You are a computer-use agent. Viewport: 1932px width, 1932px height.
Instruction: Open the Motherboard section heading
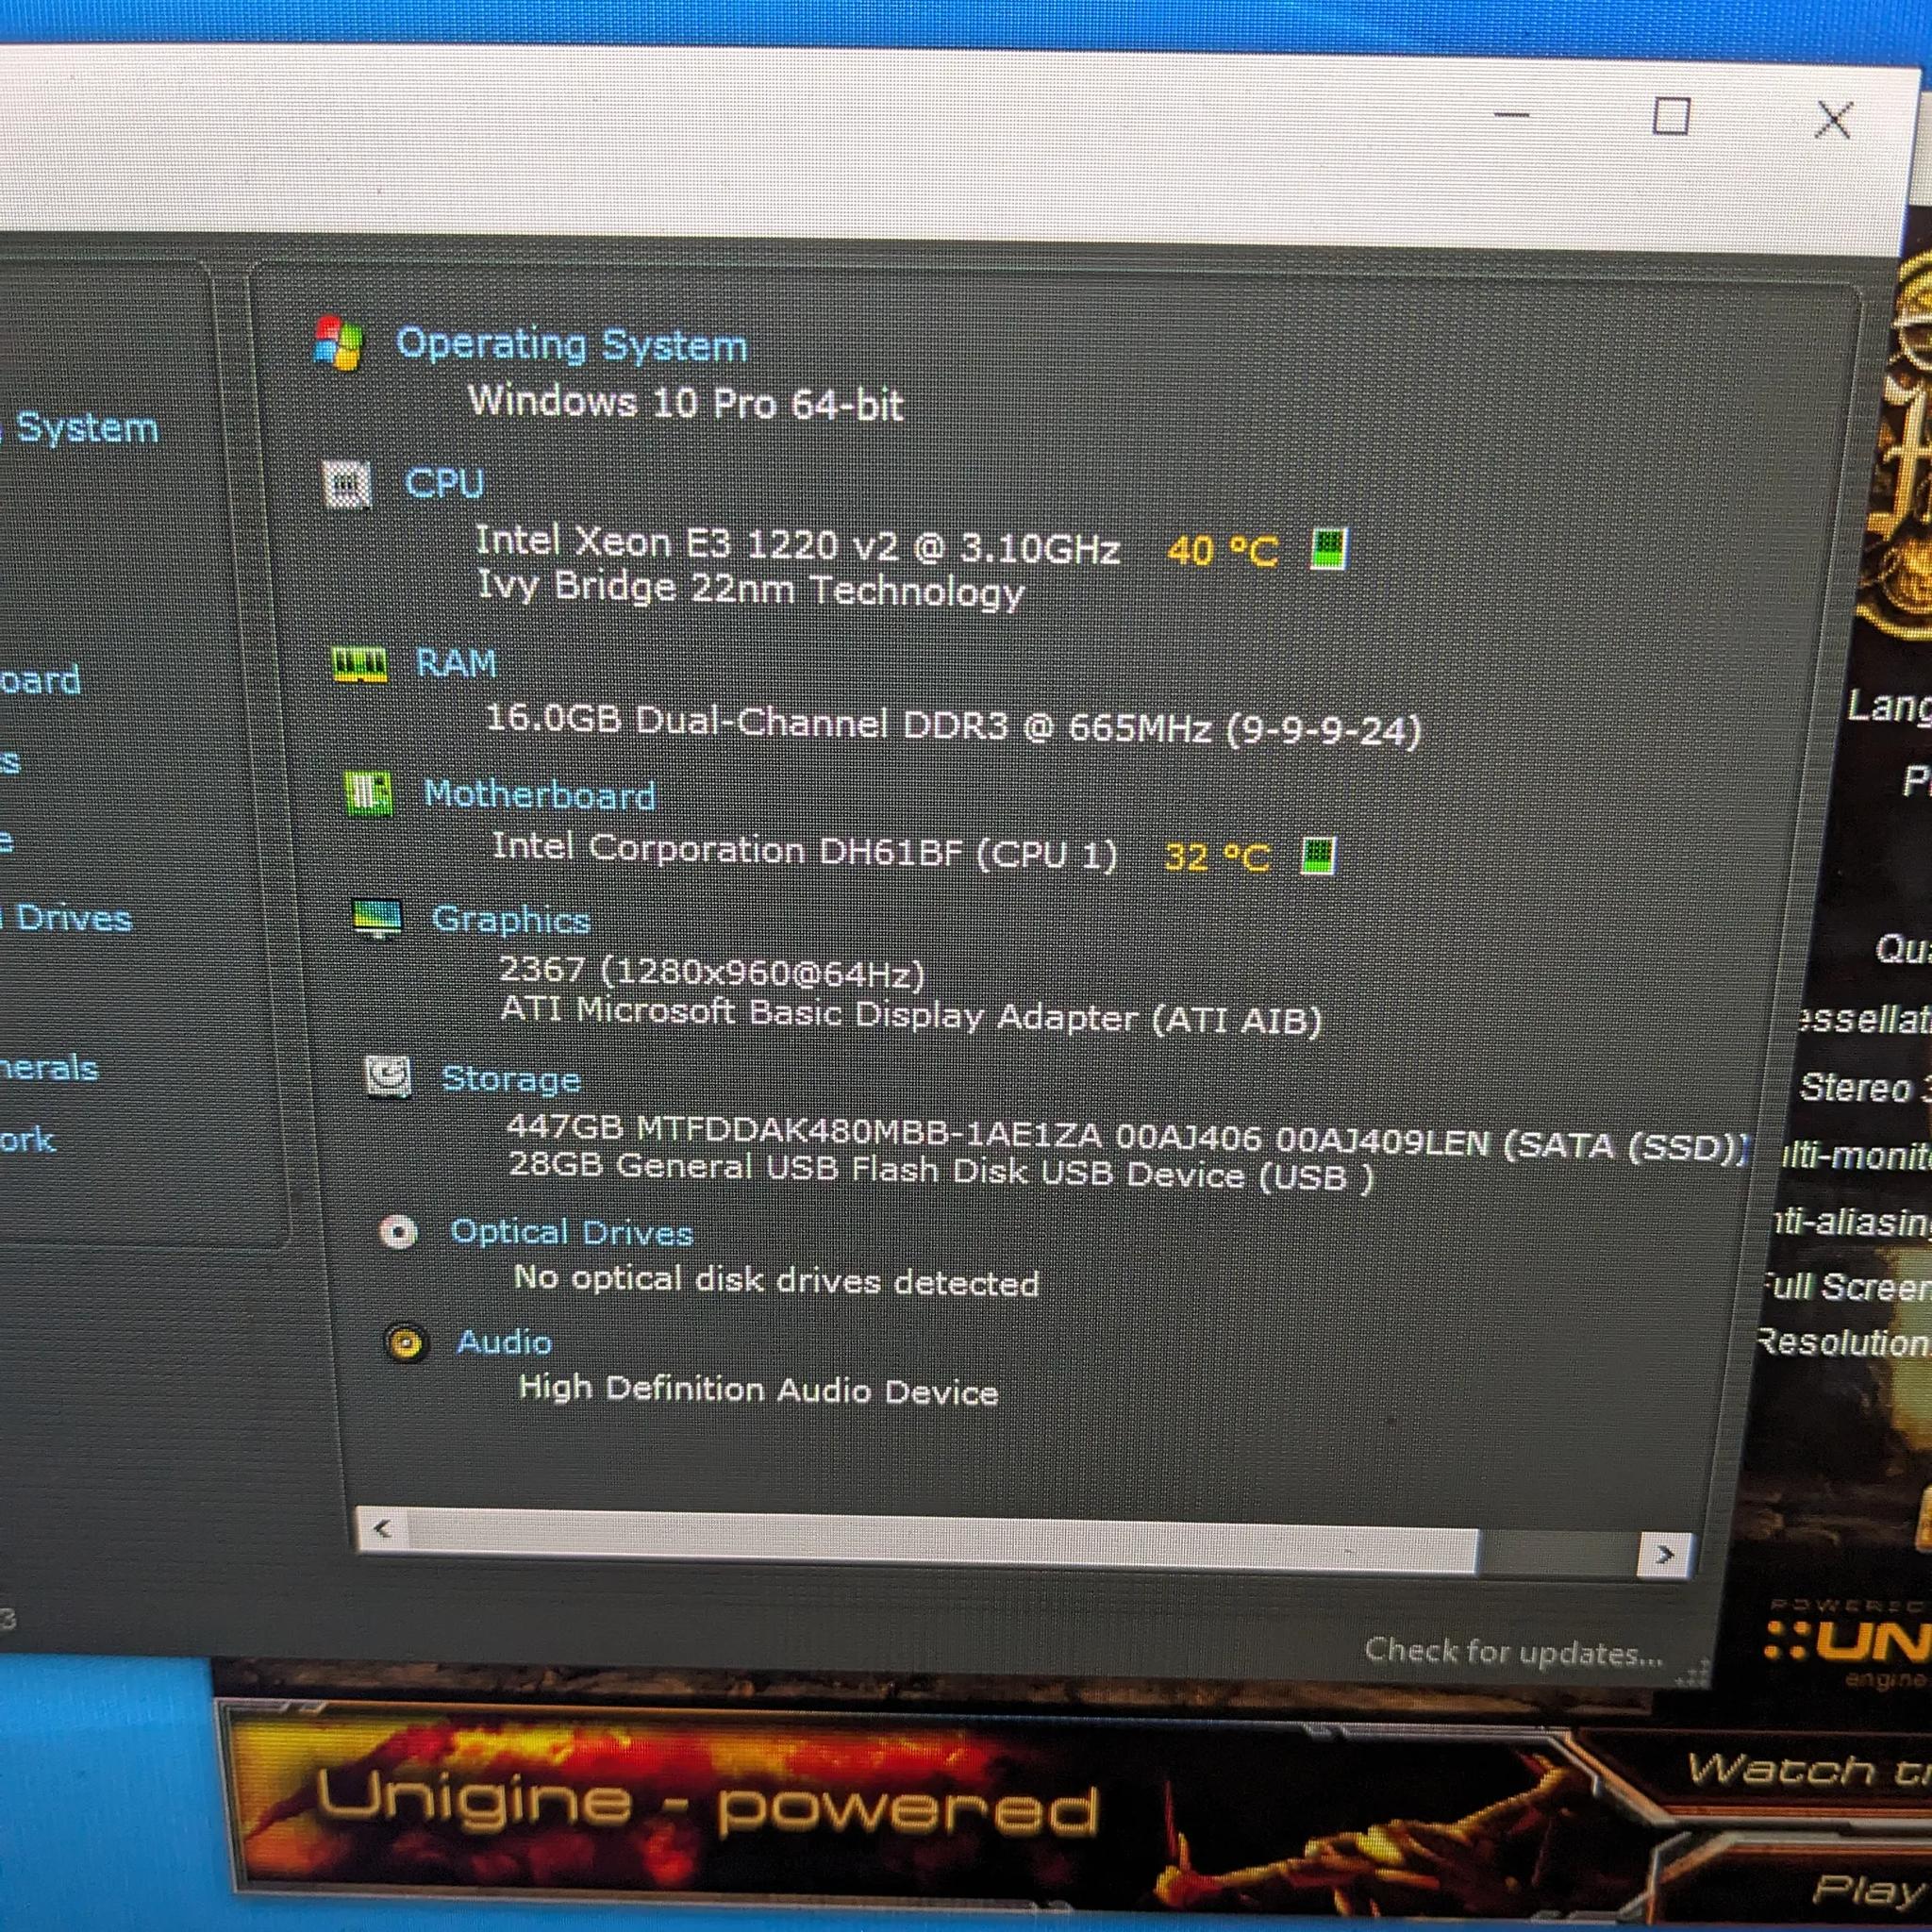(x=540, y=795)
